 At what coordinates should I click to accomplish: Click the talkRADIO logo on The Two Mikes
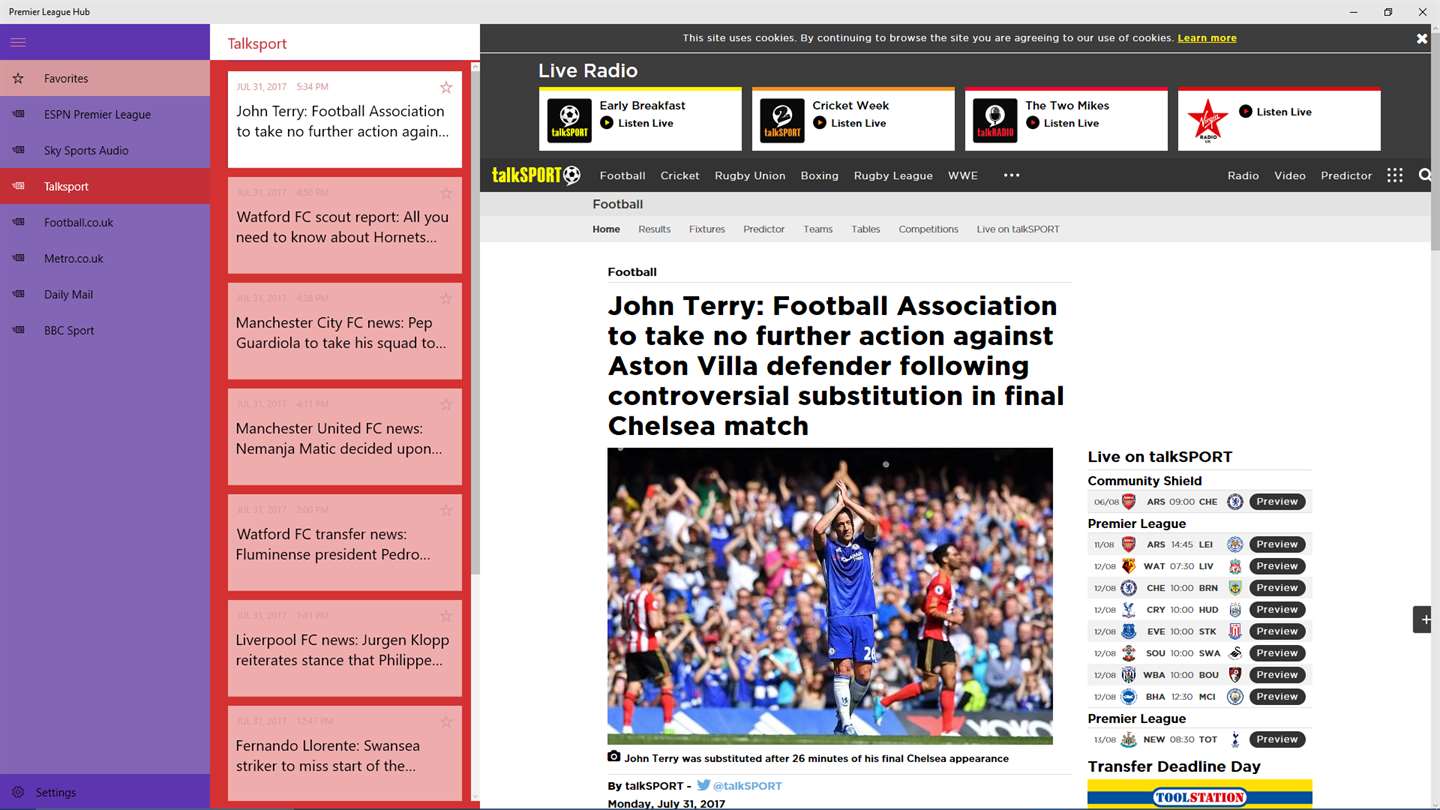coord(995,120)
